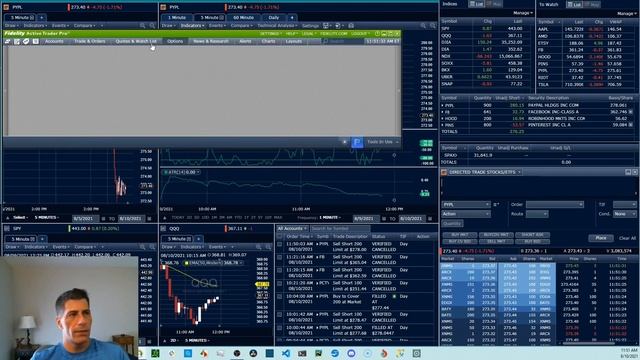Open Order type dropdown in trade ticket
The width and height of the screenshot is (640, 360).
[554, 204]
